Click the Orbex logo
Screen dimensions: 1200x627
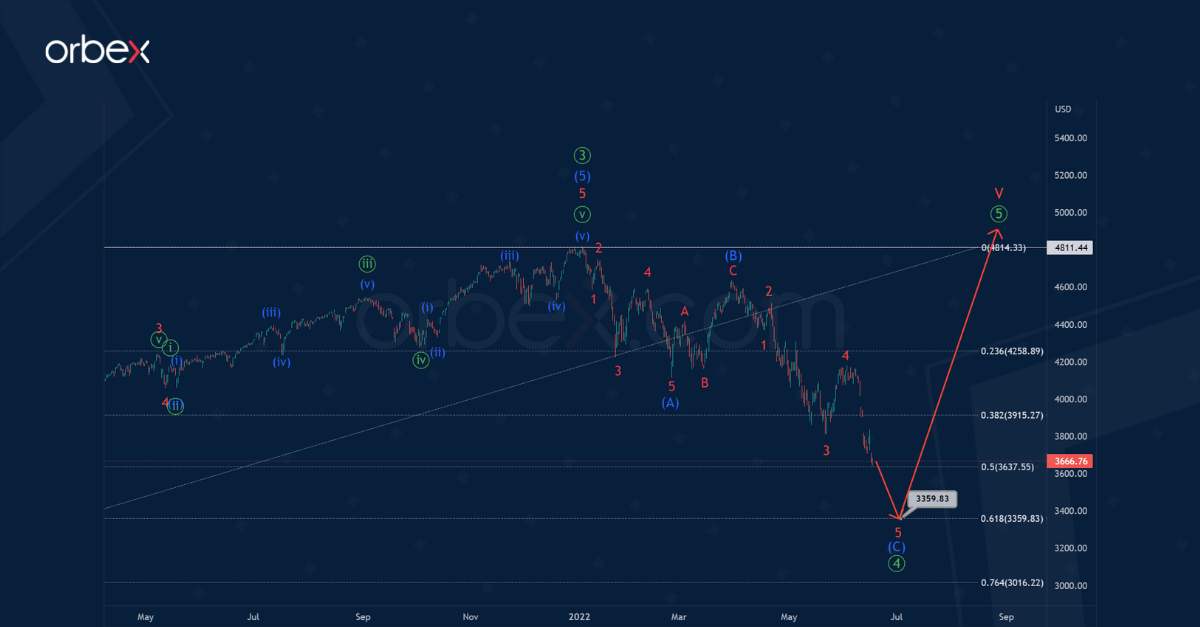[97, 51]
